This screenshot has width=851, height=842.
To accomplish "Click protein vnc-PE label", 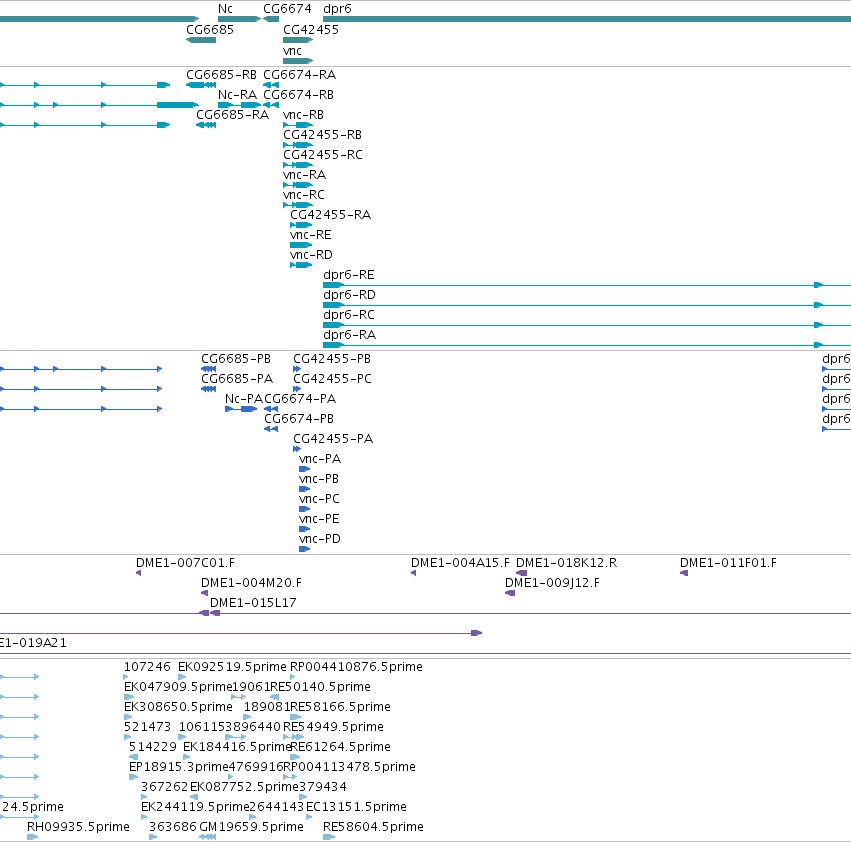I will click(x=319, y=519).
